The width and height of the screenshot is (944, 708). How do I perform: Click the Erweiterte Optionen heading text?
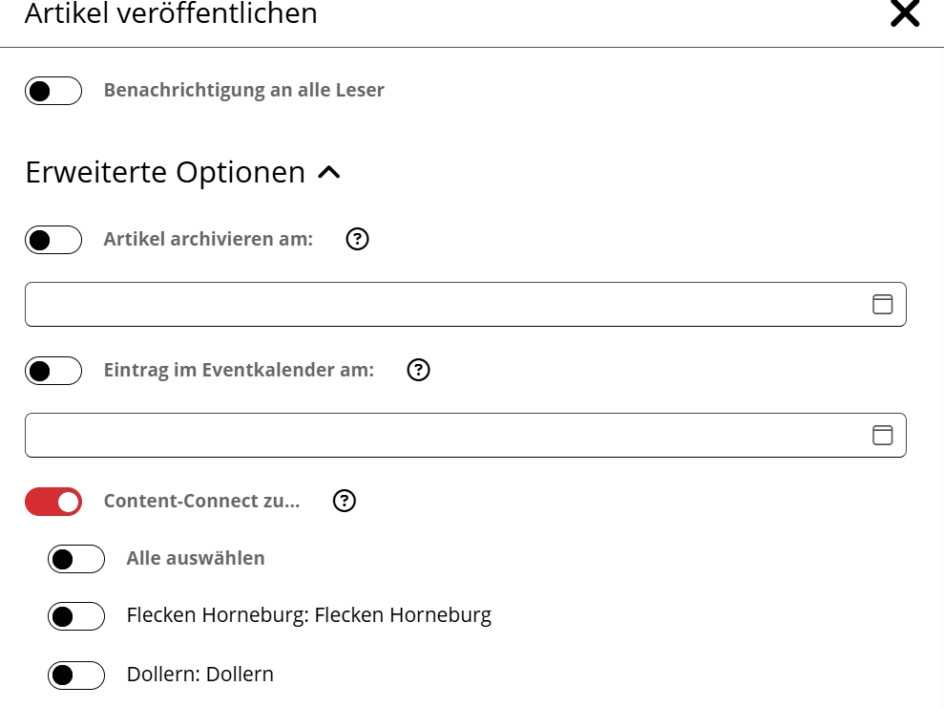click(x=165, y=172)
